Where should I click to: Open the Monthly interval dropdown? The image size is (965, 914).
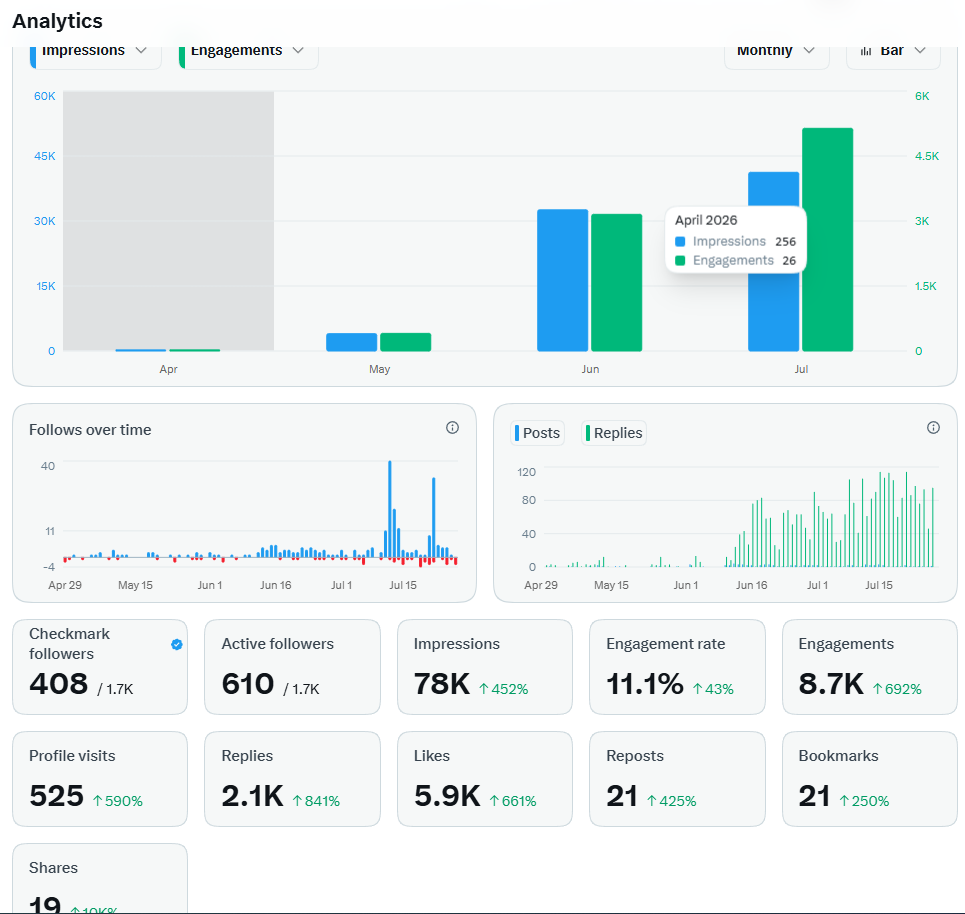[x=776, y=54]
